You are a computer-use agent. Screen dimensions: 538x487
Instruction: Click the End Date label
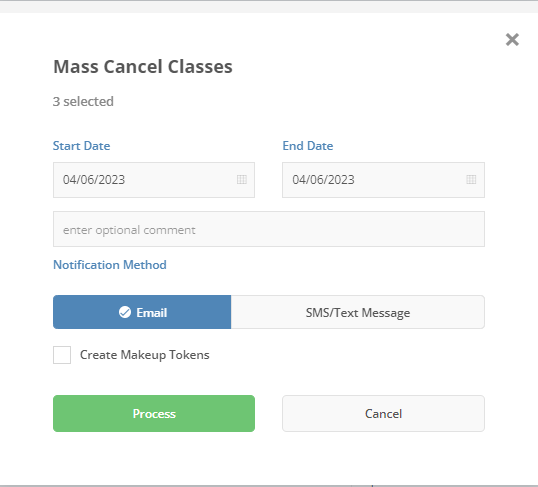pos(308,146)
